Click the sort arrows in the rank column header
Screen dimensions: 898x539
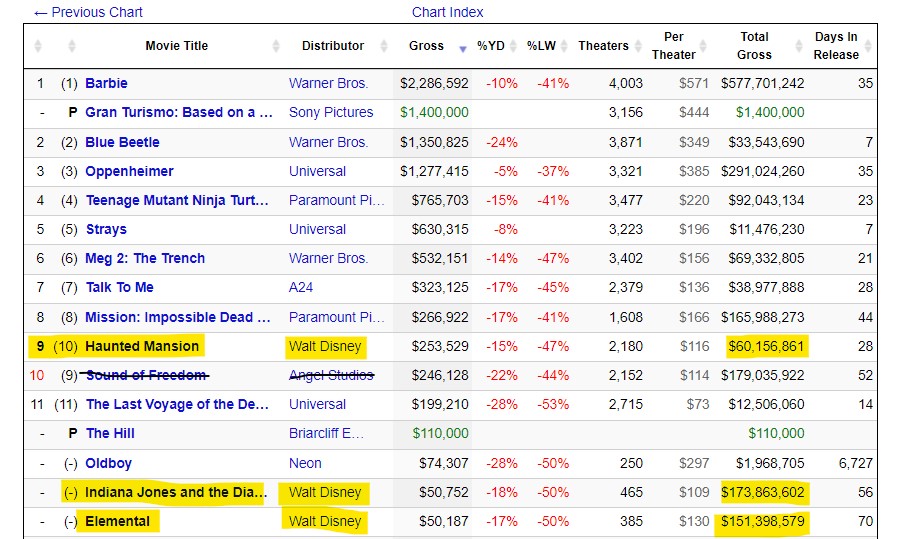39,46
